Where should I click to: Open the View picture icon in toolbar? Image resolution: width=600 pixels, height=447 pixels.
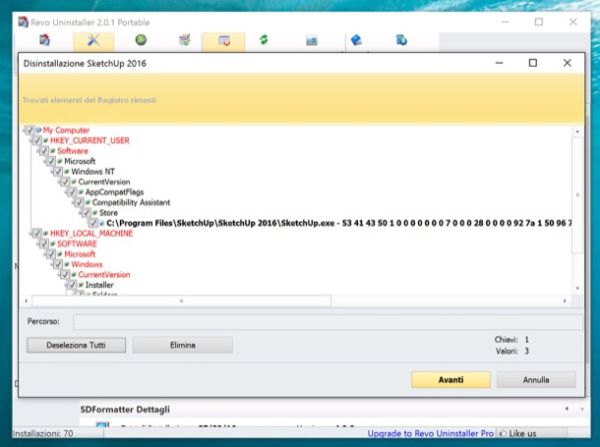312,40
